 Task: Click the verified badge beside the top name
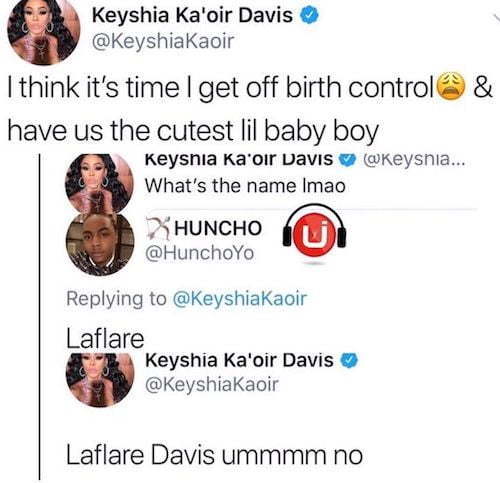310,16
